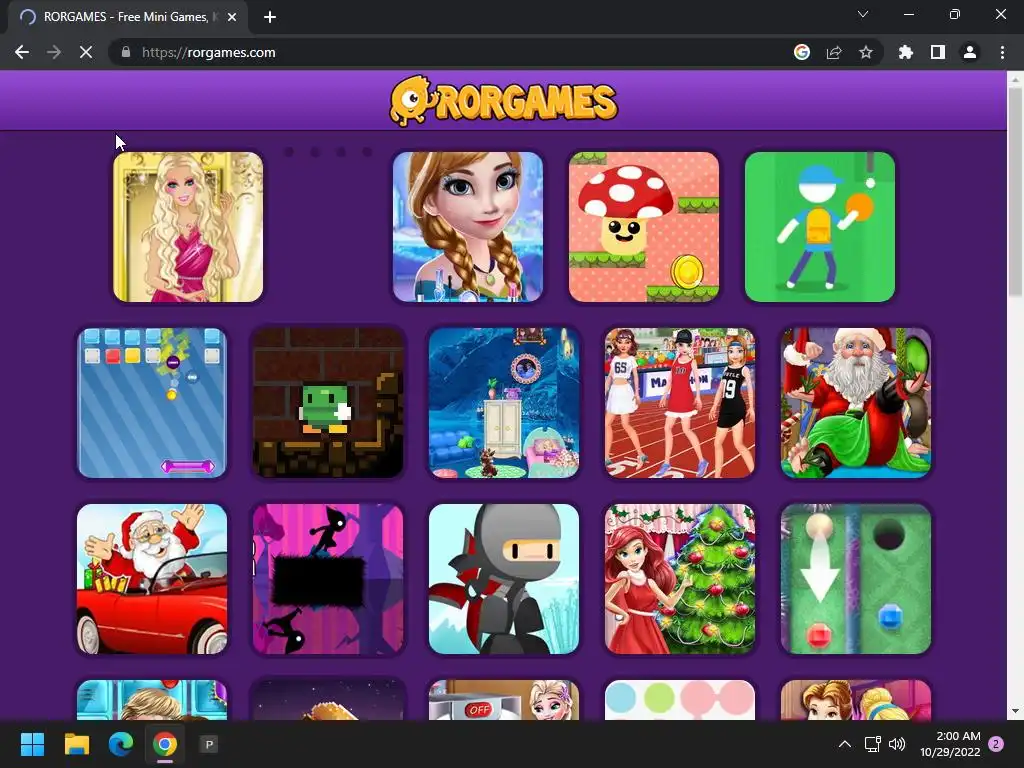Open the Anna braided hair makeover game
The image size is (1024, 768).
(468, 227)
